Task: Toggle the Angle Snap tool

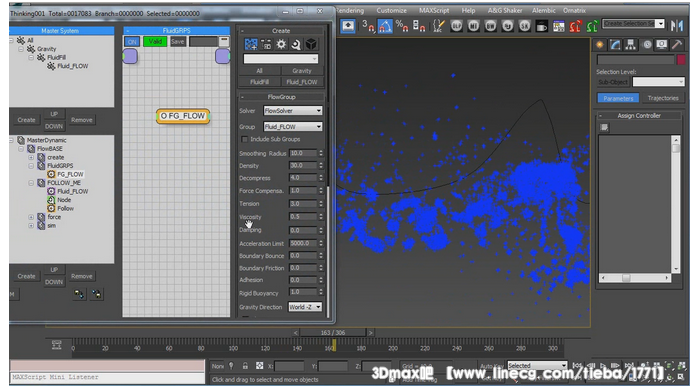Action: [x=385, y=26]
